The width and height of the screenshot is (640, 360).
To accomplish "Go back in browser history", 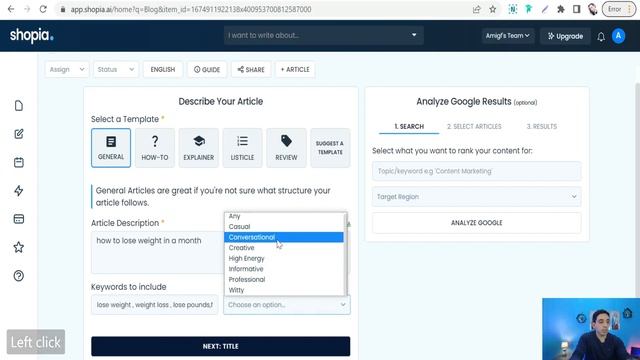I will (x=11, y=9).
